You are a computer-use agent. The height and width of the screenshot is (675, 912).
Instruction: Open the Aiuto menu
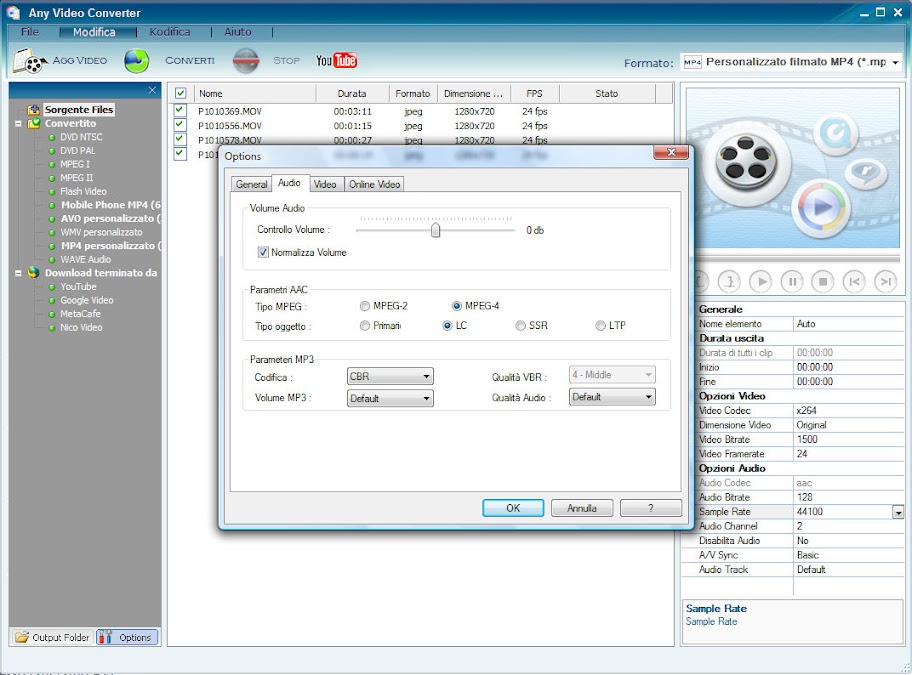238,32
